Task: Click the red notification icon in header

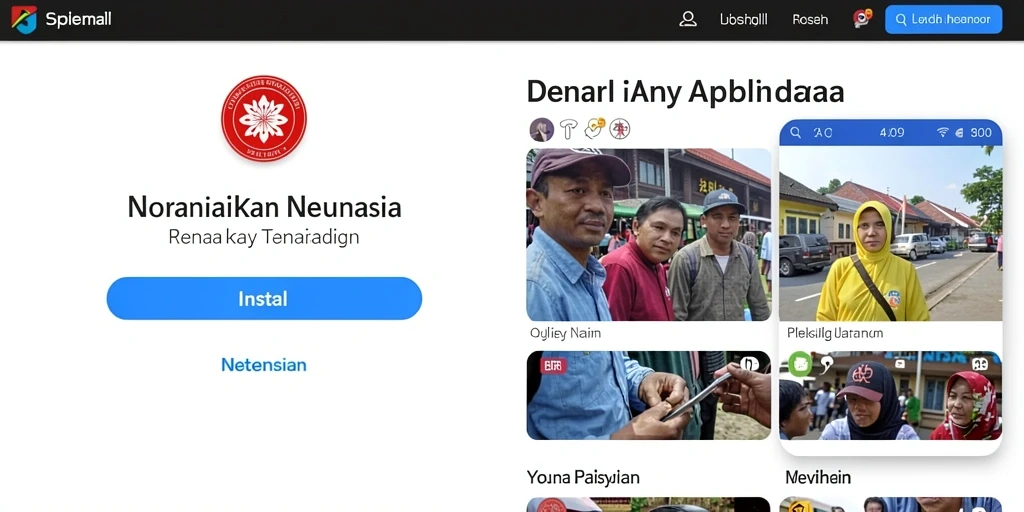Action: click(x=863, y=18)
